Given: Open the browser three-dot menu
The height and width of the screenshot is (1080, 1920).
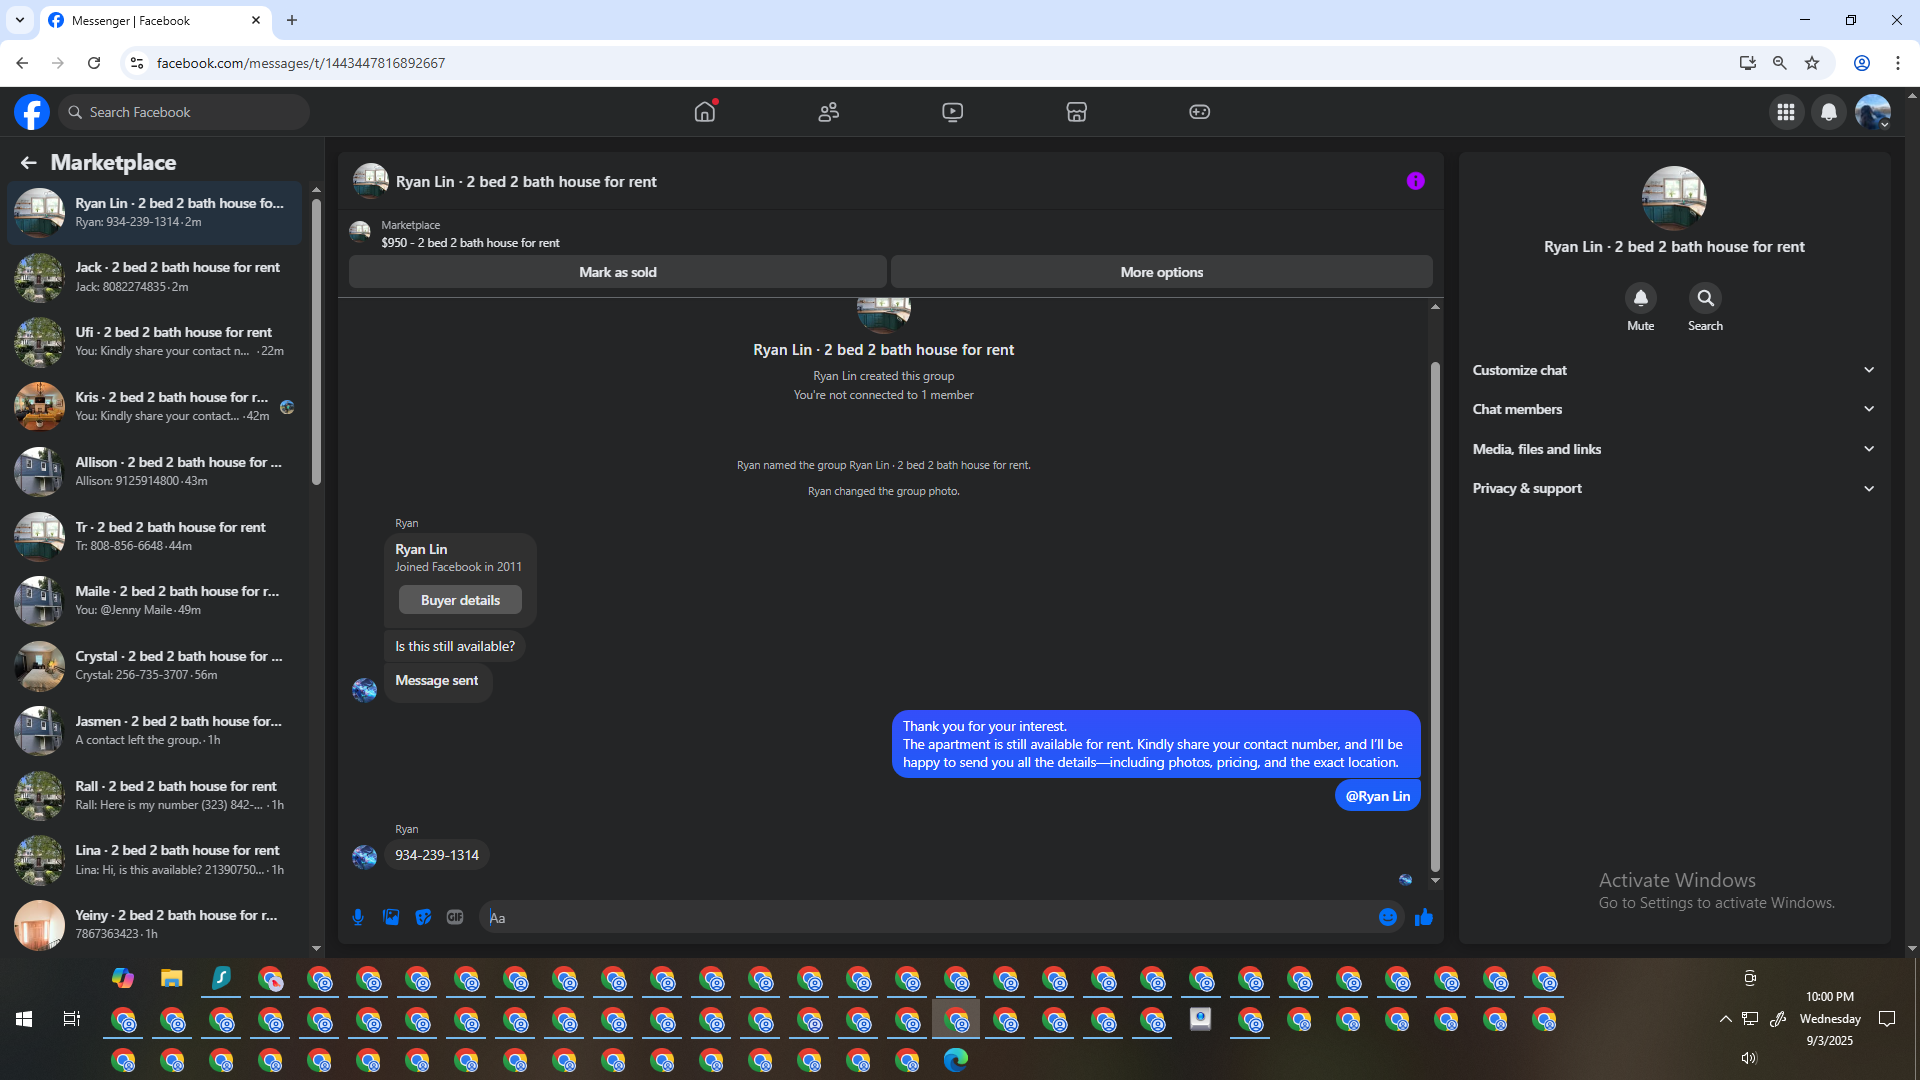Looking at the screenshot, I should 1898,63.
